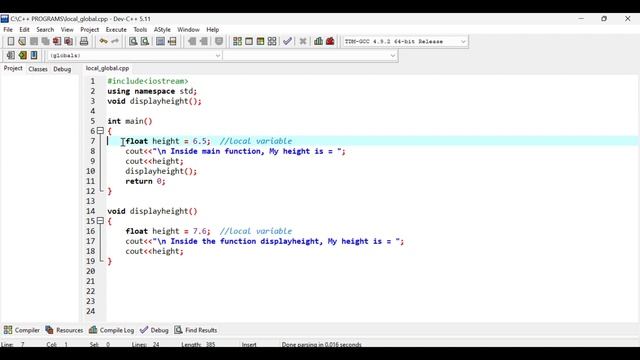Screen dimensions: 640x360
Task: Click the New file toolbar icon
Action: 11,41
